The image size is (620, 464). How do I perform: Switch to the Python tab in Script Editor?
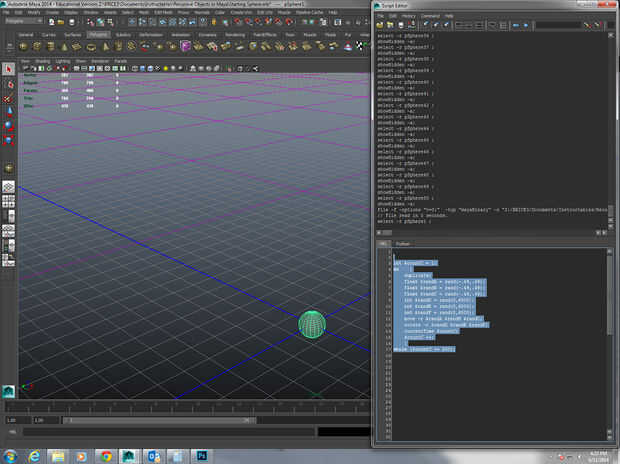(405, 242)
